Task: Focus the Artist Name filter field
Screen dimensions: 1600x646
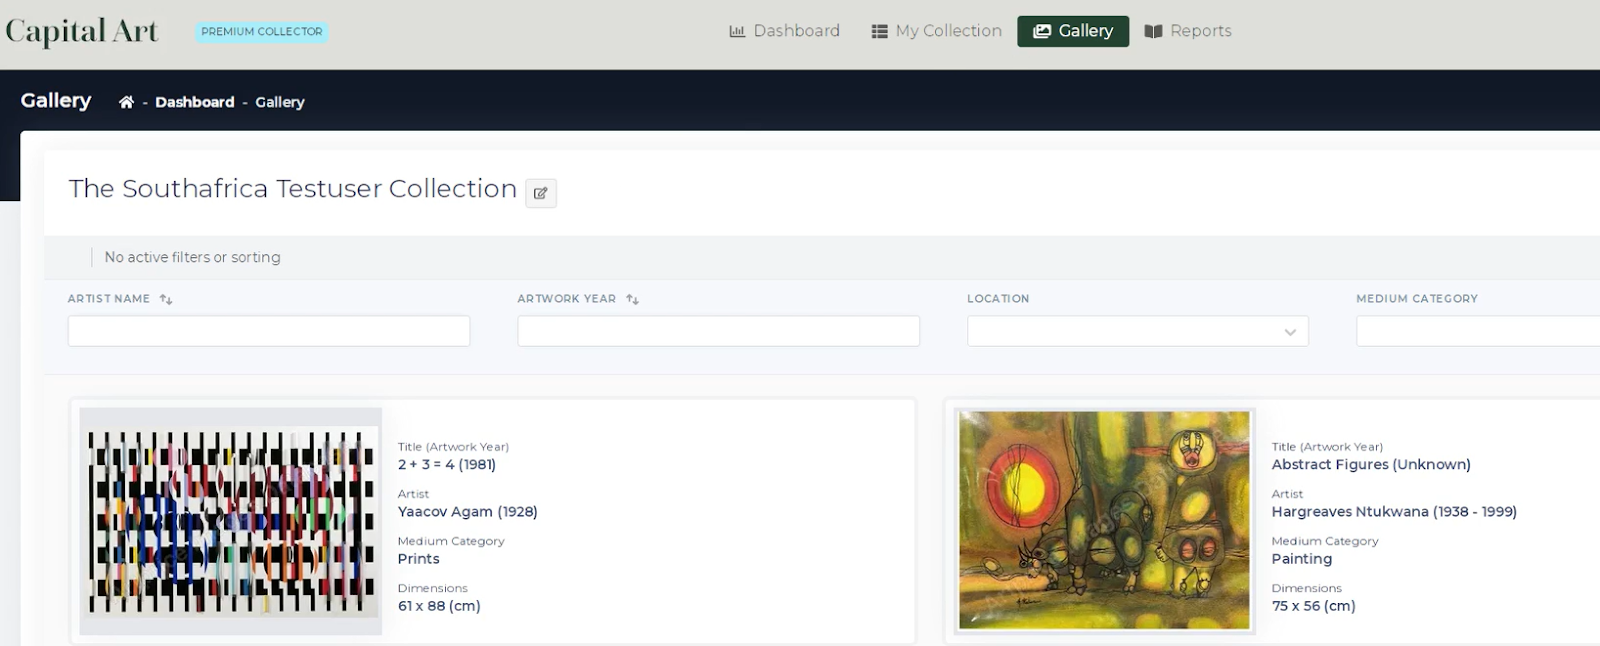Action: click(x=269, y=331)
